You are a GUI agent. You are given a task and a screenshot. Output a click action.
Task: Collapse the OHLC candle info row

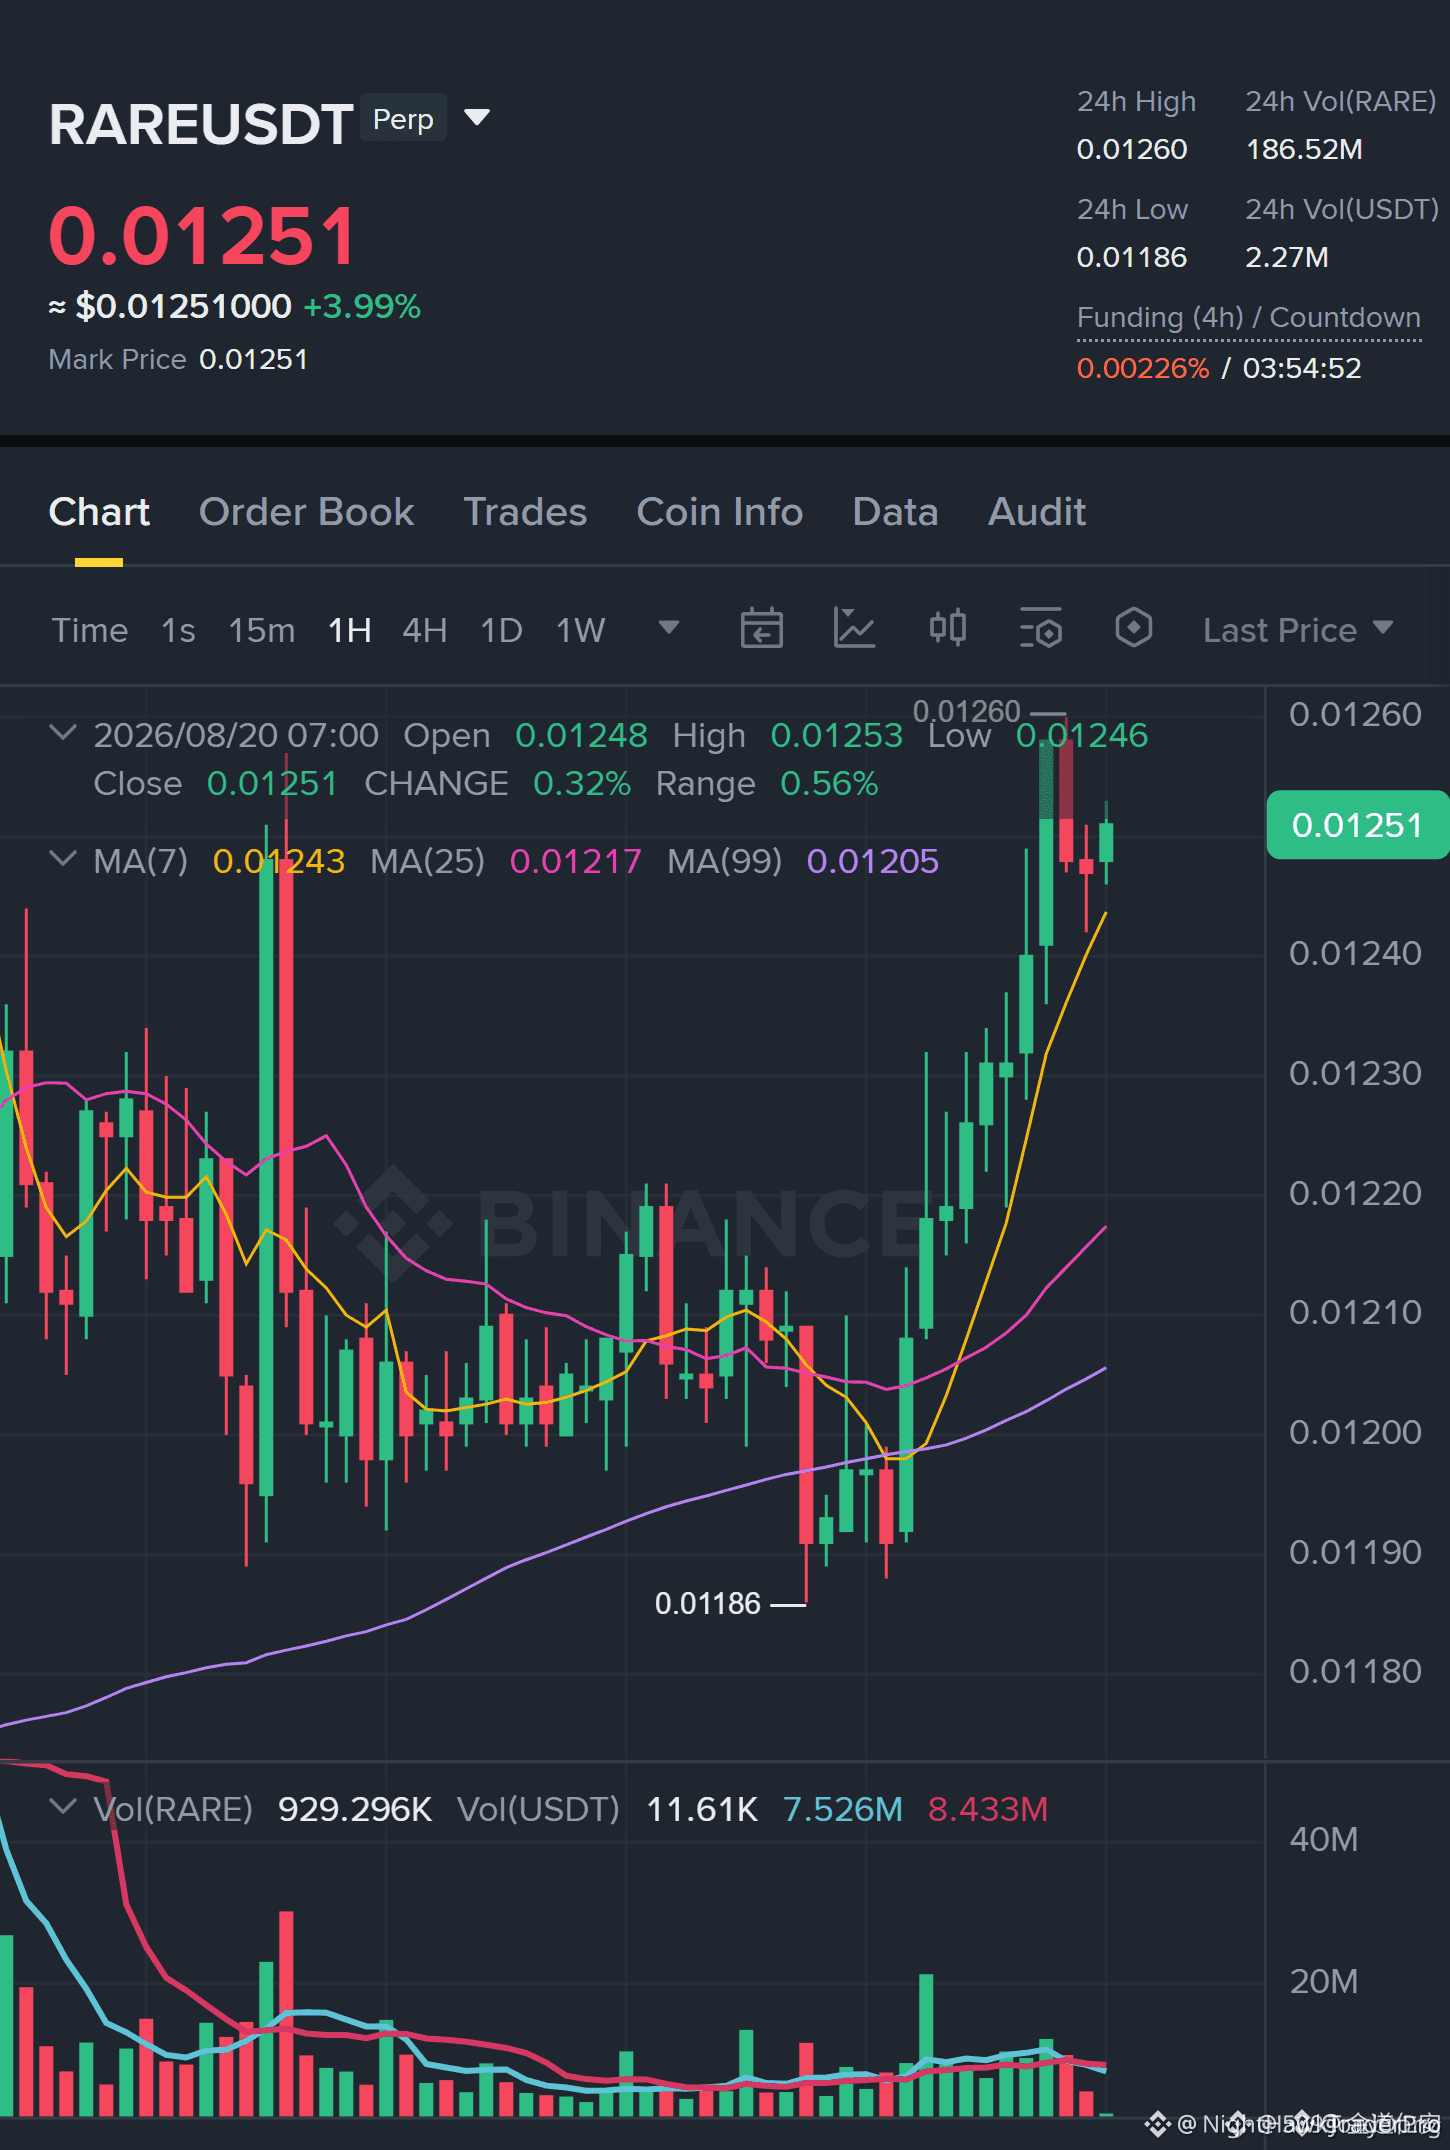point(63,733)
